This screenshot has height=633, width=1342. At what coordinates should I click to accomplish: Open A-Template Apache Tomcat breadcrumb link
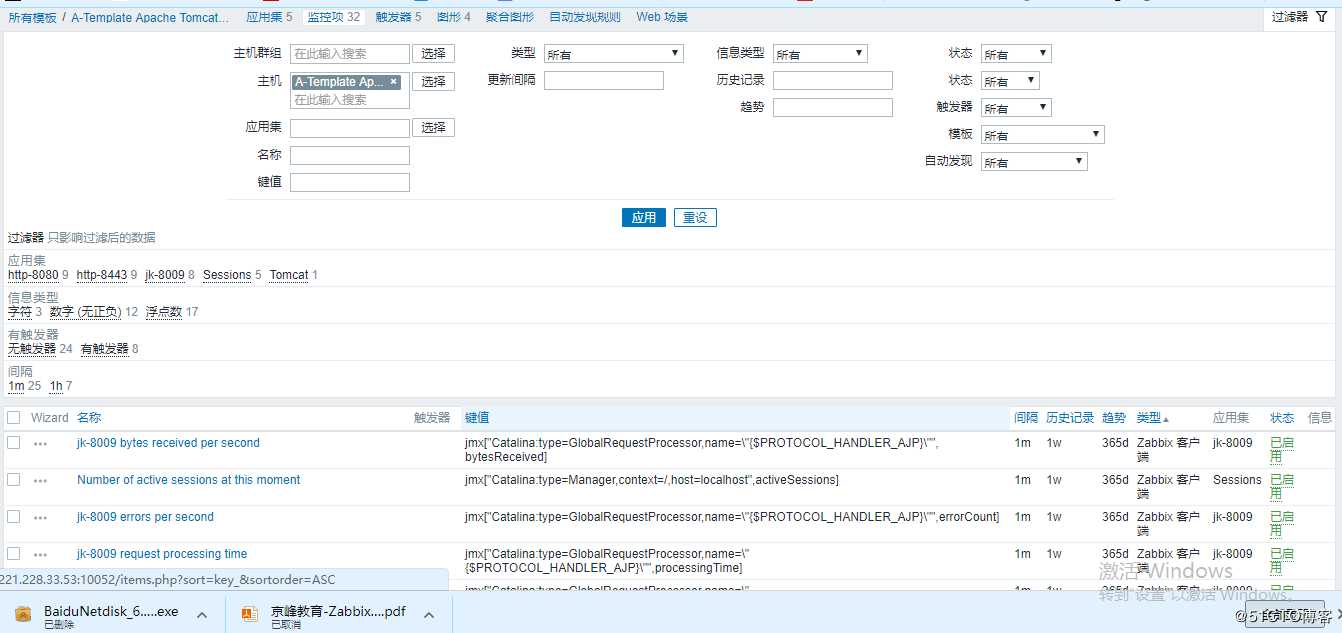[x=151, y=18]
